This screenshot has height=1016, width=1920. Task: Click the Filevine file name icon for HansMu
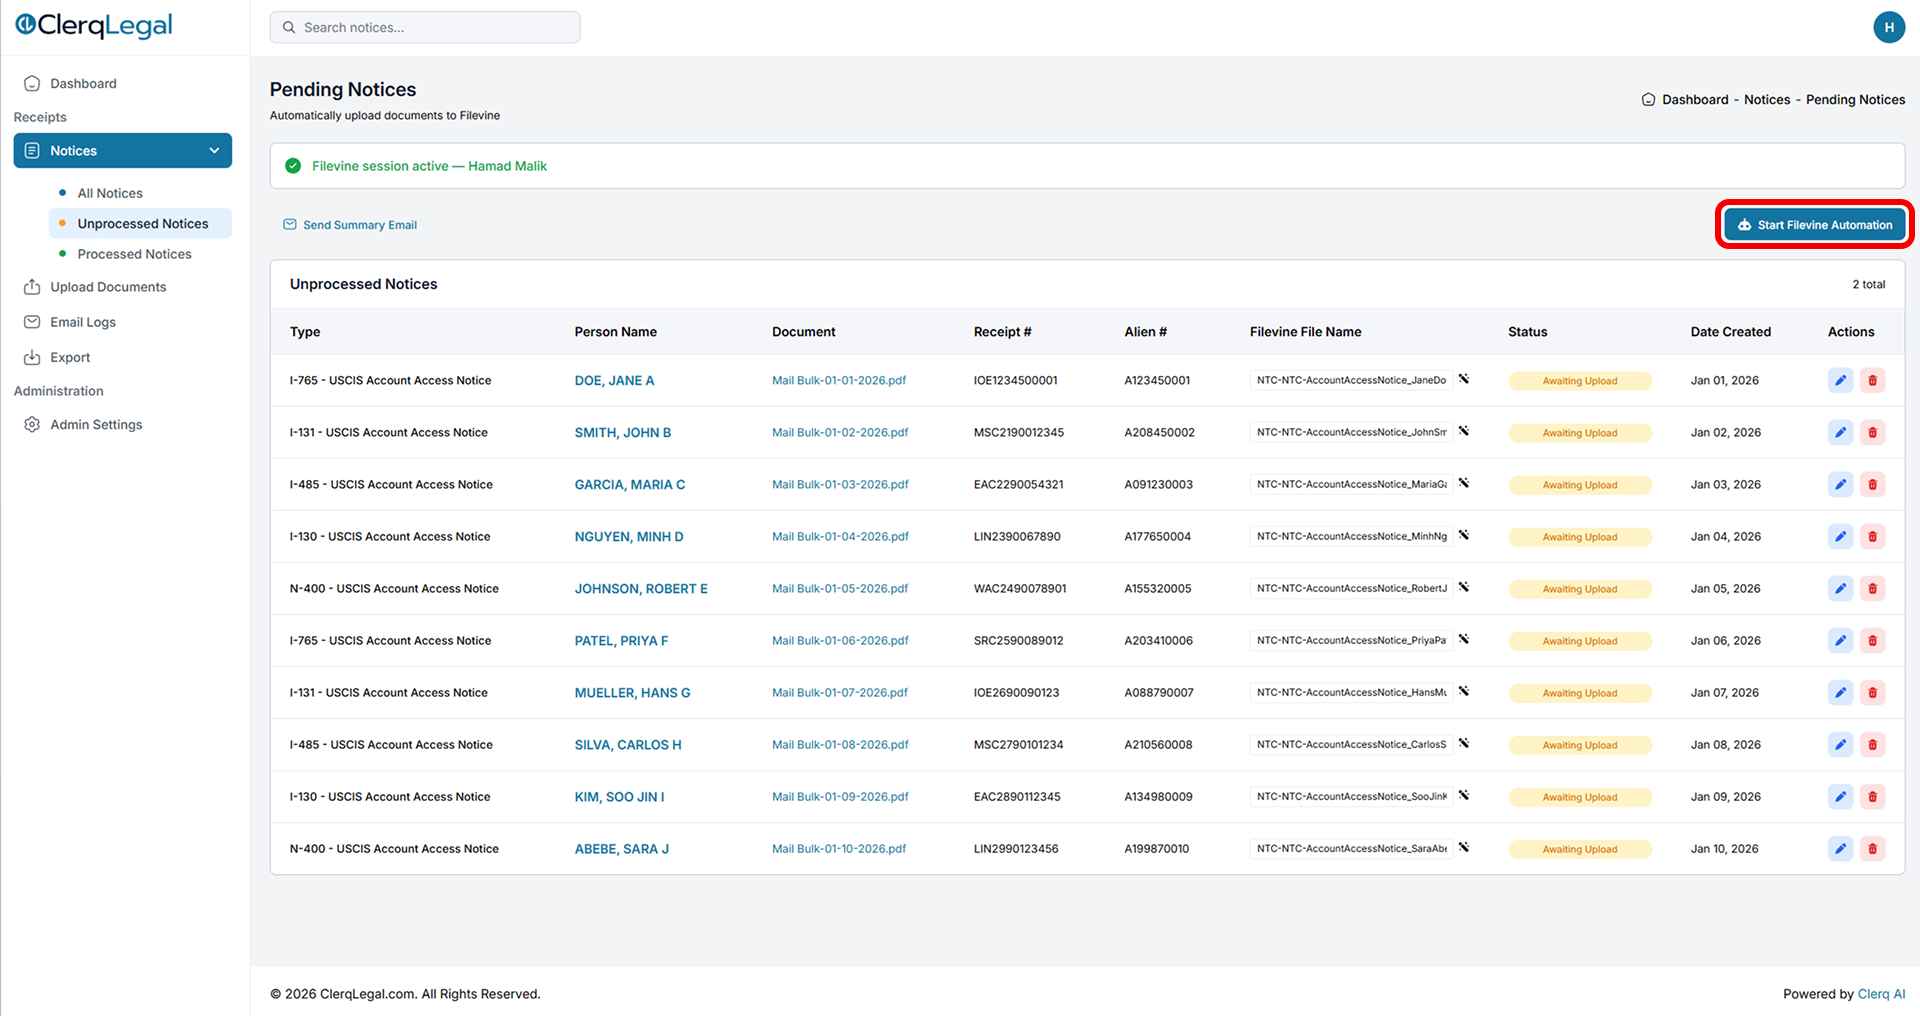coord(1464,691)
